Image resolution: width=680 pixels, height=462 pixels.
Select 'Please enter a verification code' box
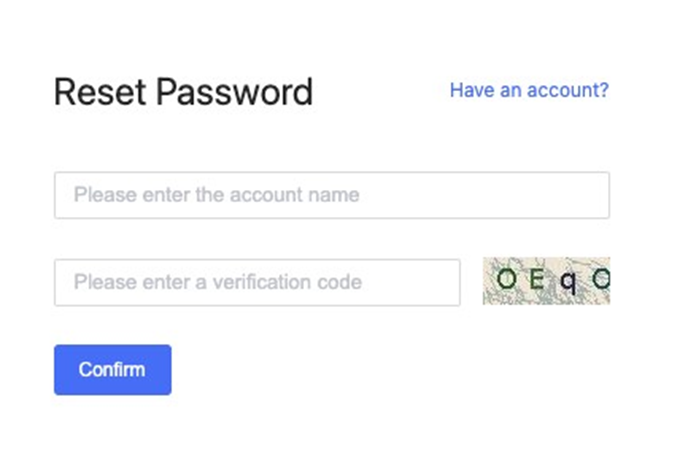(257, 282)
